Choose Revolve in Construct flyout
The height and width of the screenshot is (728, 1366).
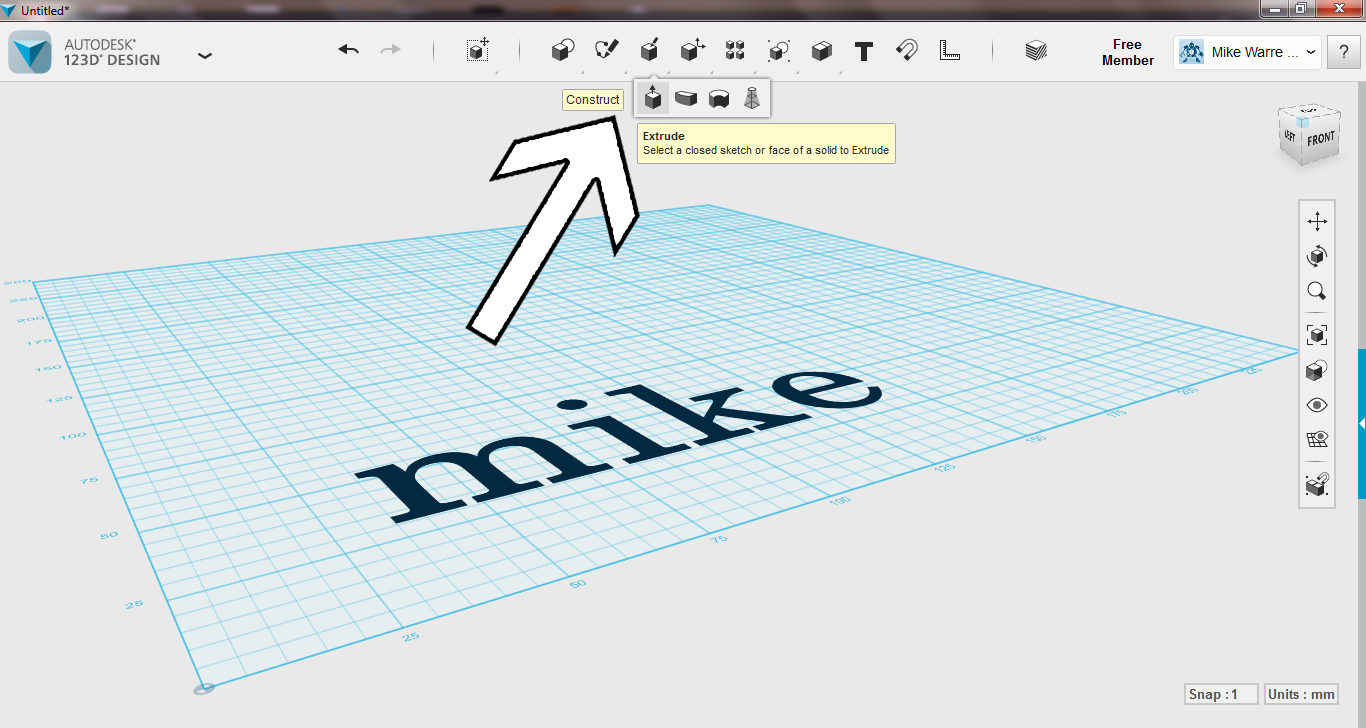tap(718, 98)
